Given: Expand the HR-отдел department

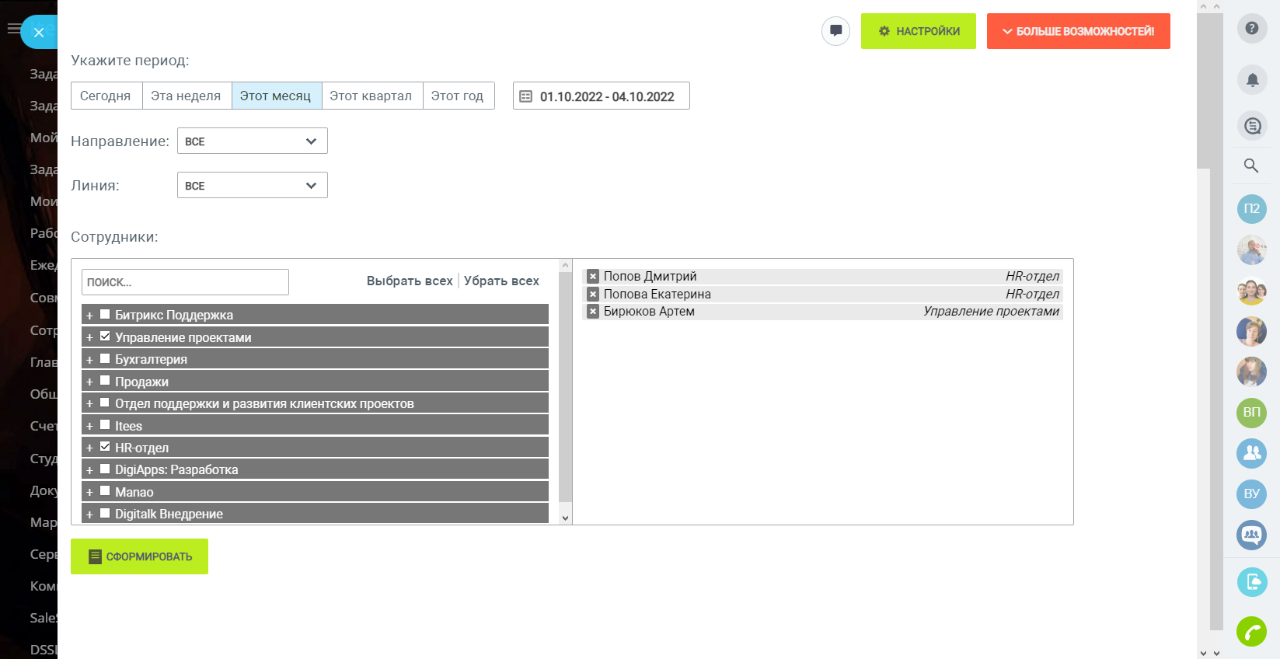Looking at the screenshot, I should tap(89, 448).
